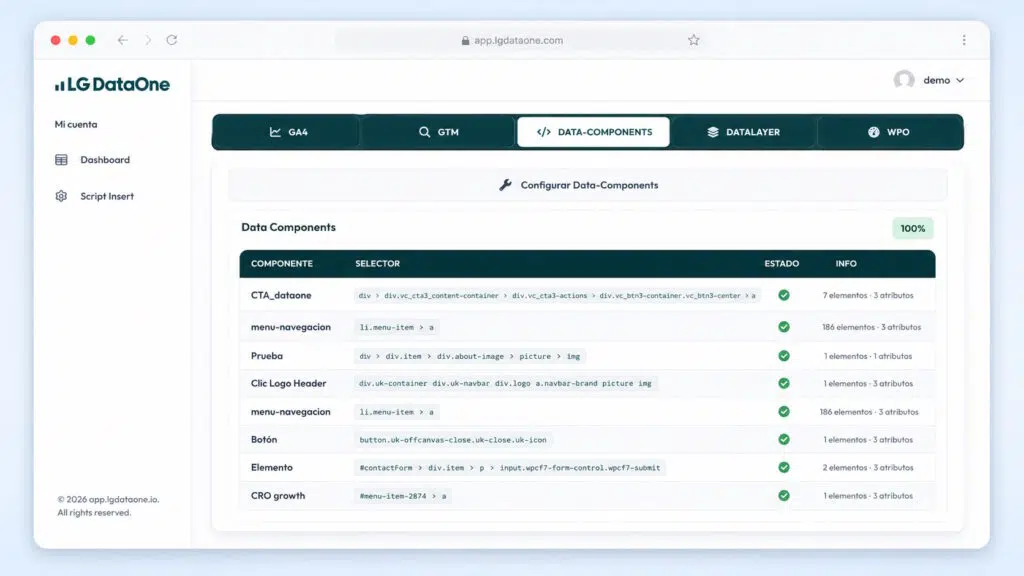Click green check for Clic Logo Header

pyautogui.click(x=784, y=383)
